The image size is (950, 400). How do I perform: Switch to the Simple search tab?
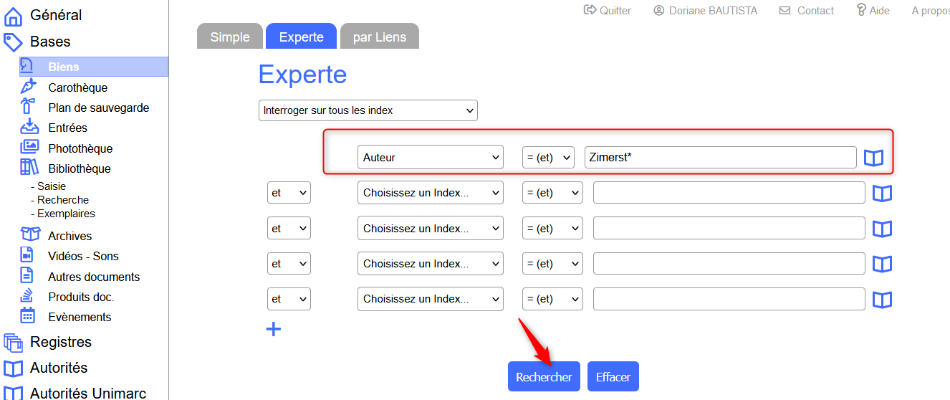point(229,37)
